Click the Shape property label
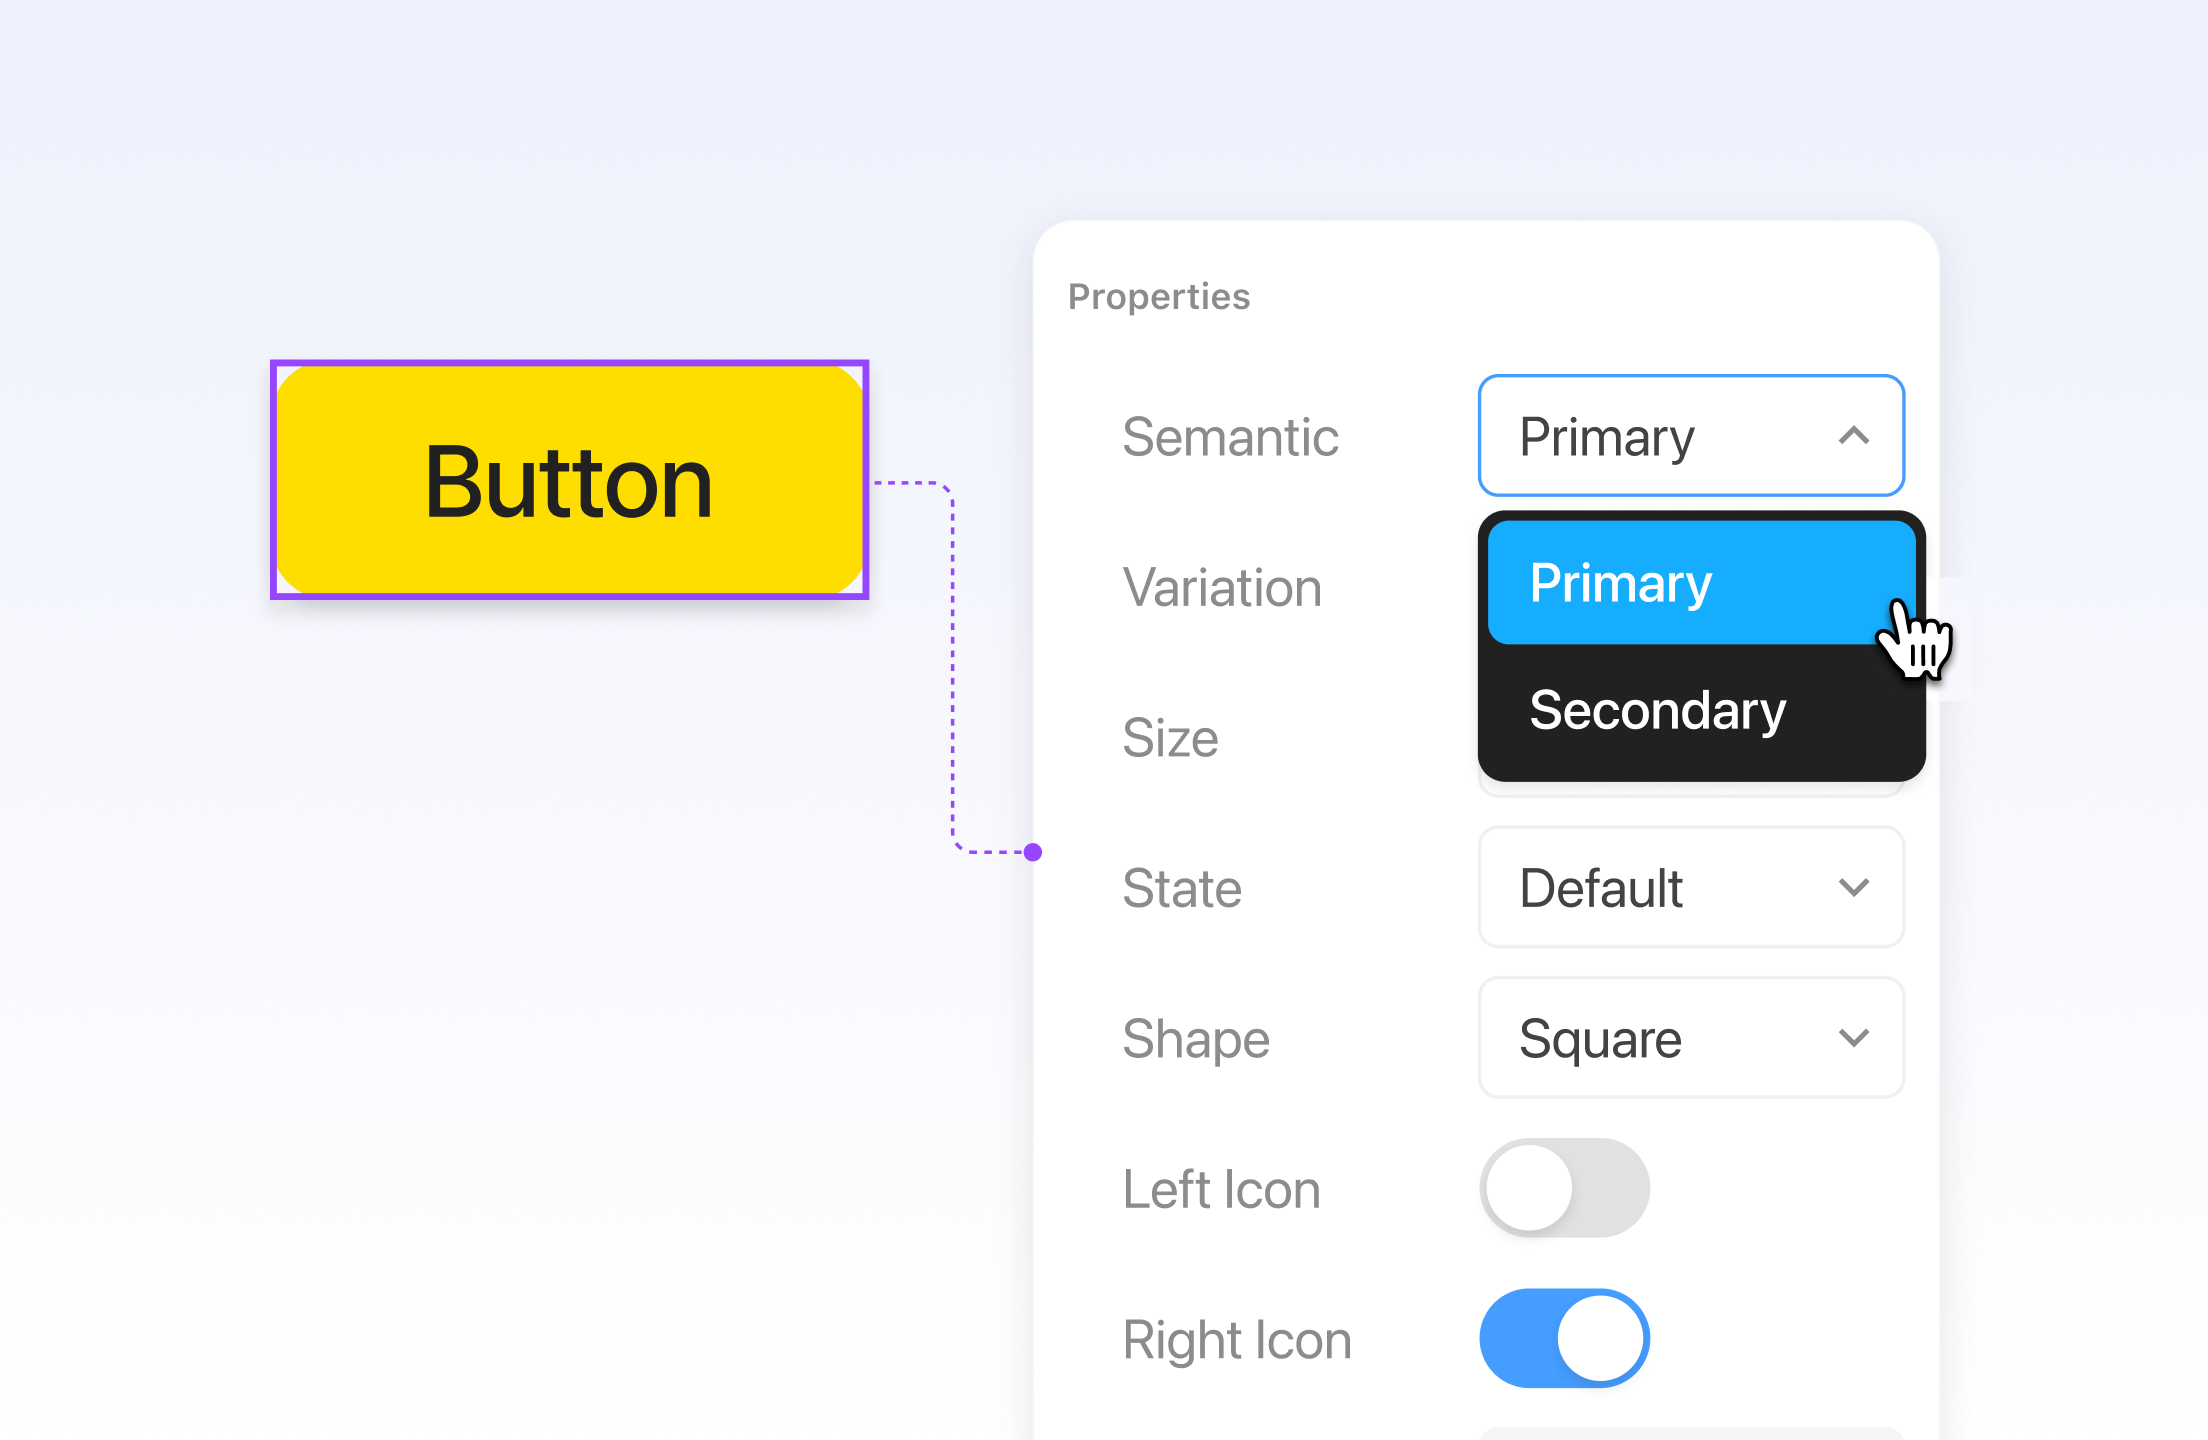This screenshot has width=2208, height=1440. [1196, 1039]
